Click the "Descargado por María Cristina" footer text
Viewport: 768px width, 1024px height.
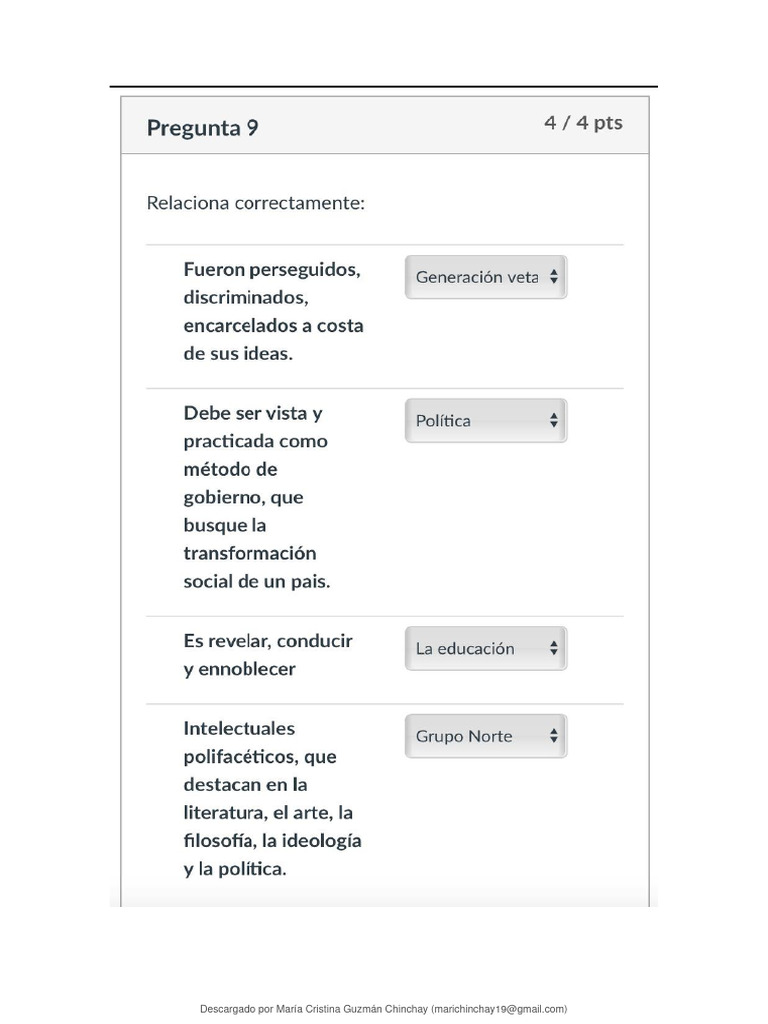click(314, 1009)
